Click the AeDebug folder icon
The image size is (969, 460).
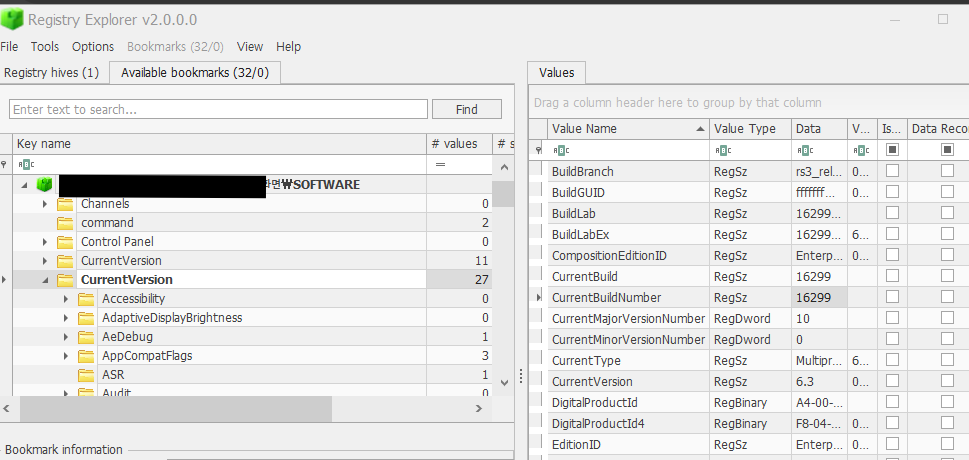tap(86, 337)
